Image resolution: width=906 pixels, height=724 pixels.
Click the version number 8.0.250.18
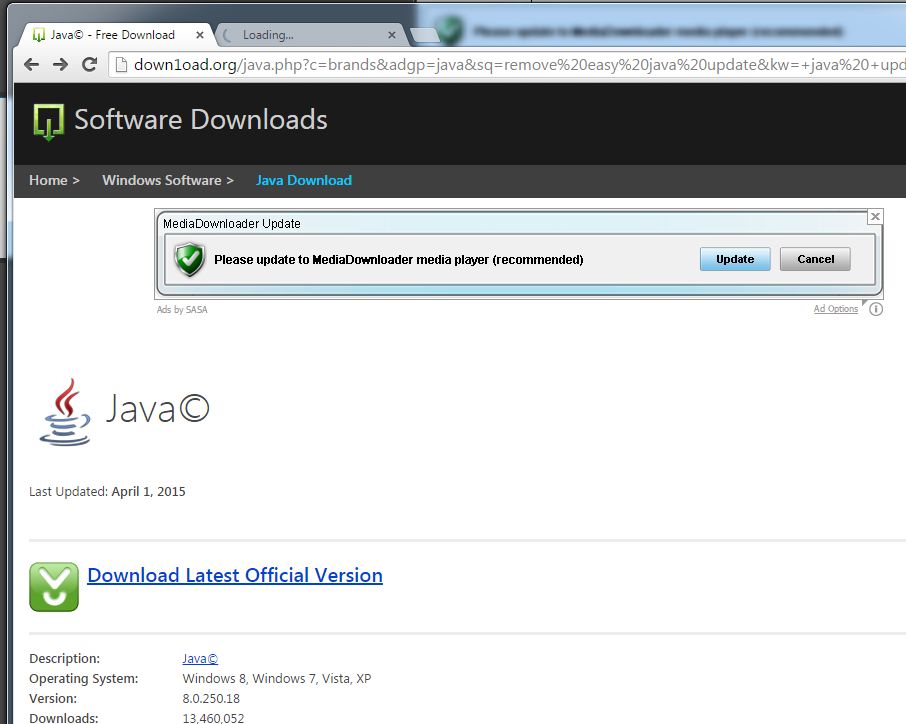pos(211,699)
